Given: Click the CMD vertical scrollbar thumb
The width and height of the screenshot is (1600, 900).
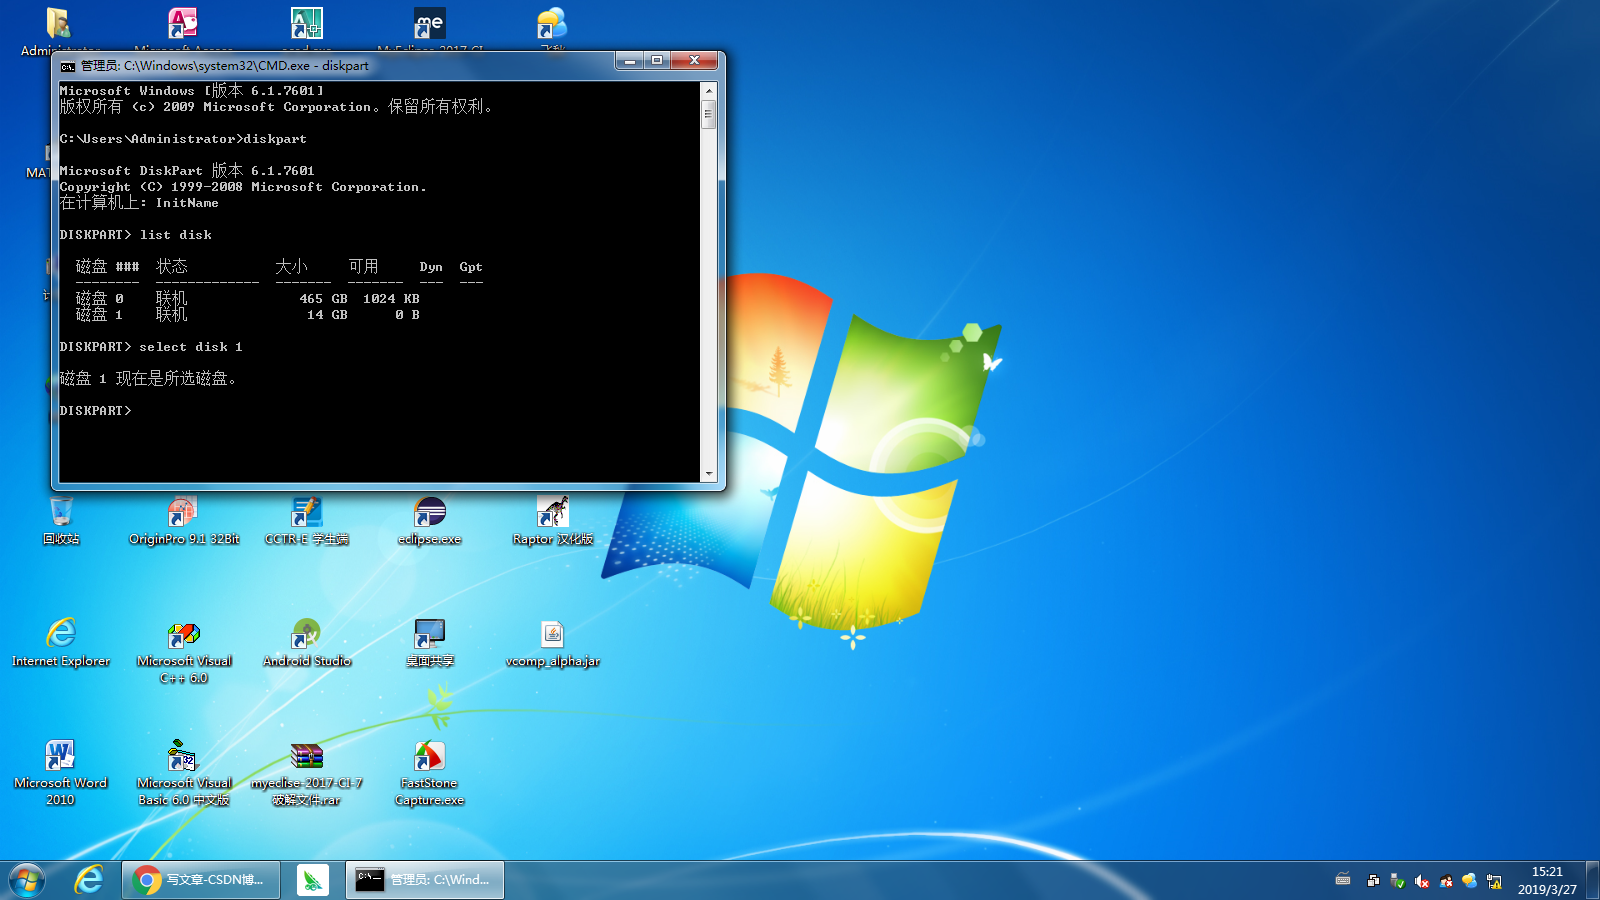Looking at the screenshot, I should (x=709, y=114).
